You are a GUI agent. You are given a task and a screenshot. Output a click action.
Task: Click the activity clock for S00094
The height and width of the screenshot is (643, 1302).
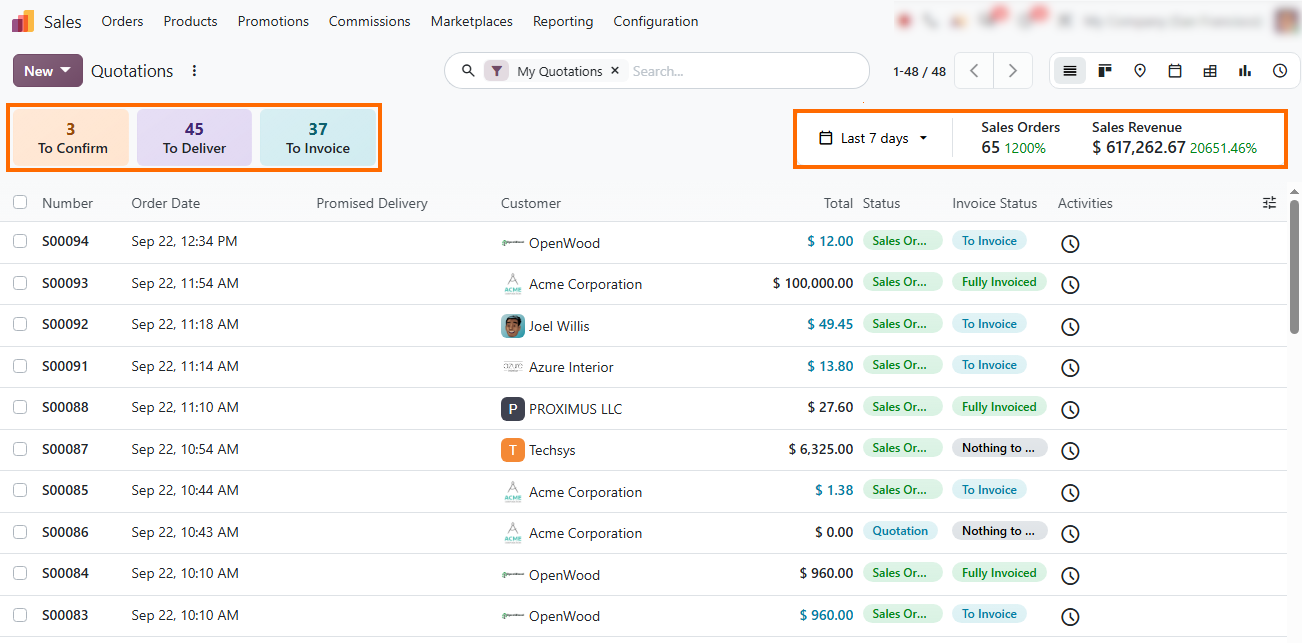1070,243
